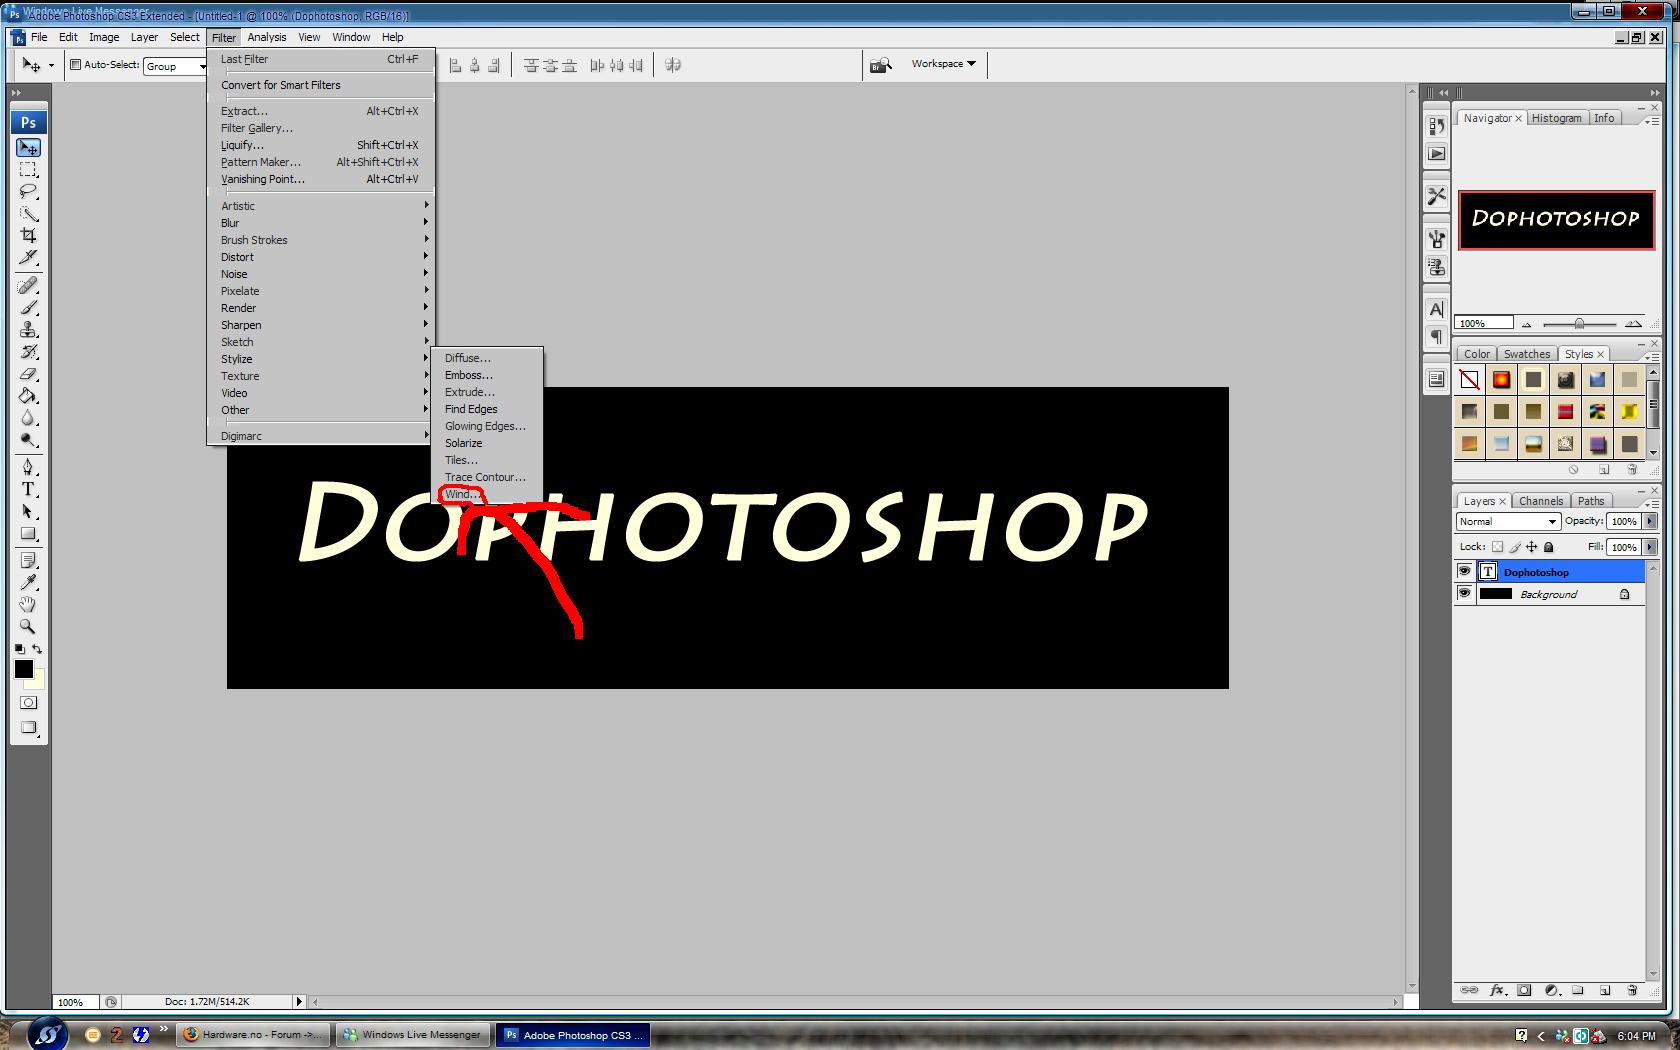1680x1050 pixels.
Task: Toggle Lock transparent pixels
Action: (x=1497, y=547)
